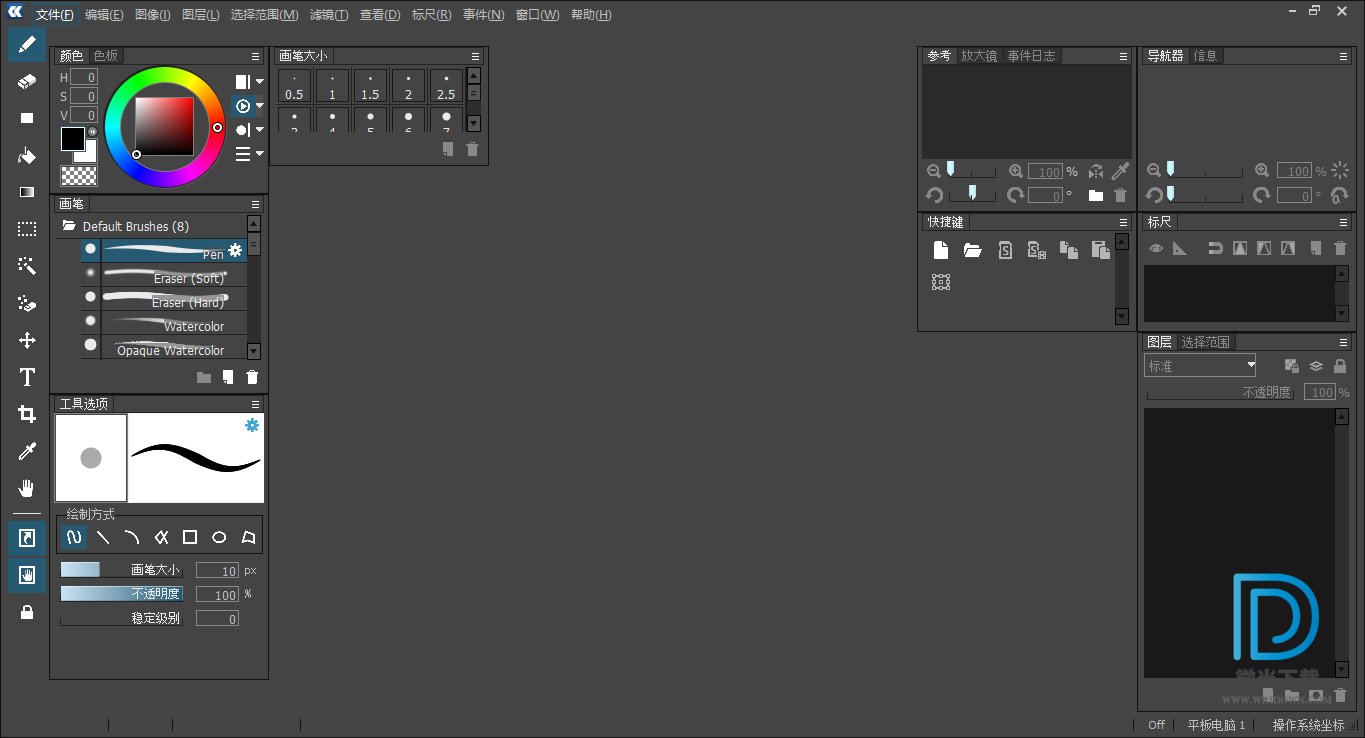Viewport: 1365px width, 738px height.
Task: Switch to the 色板 tab
Action: tap(106, 56)
